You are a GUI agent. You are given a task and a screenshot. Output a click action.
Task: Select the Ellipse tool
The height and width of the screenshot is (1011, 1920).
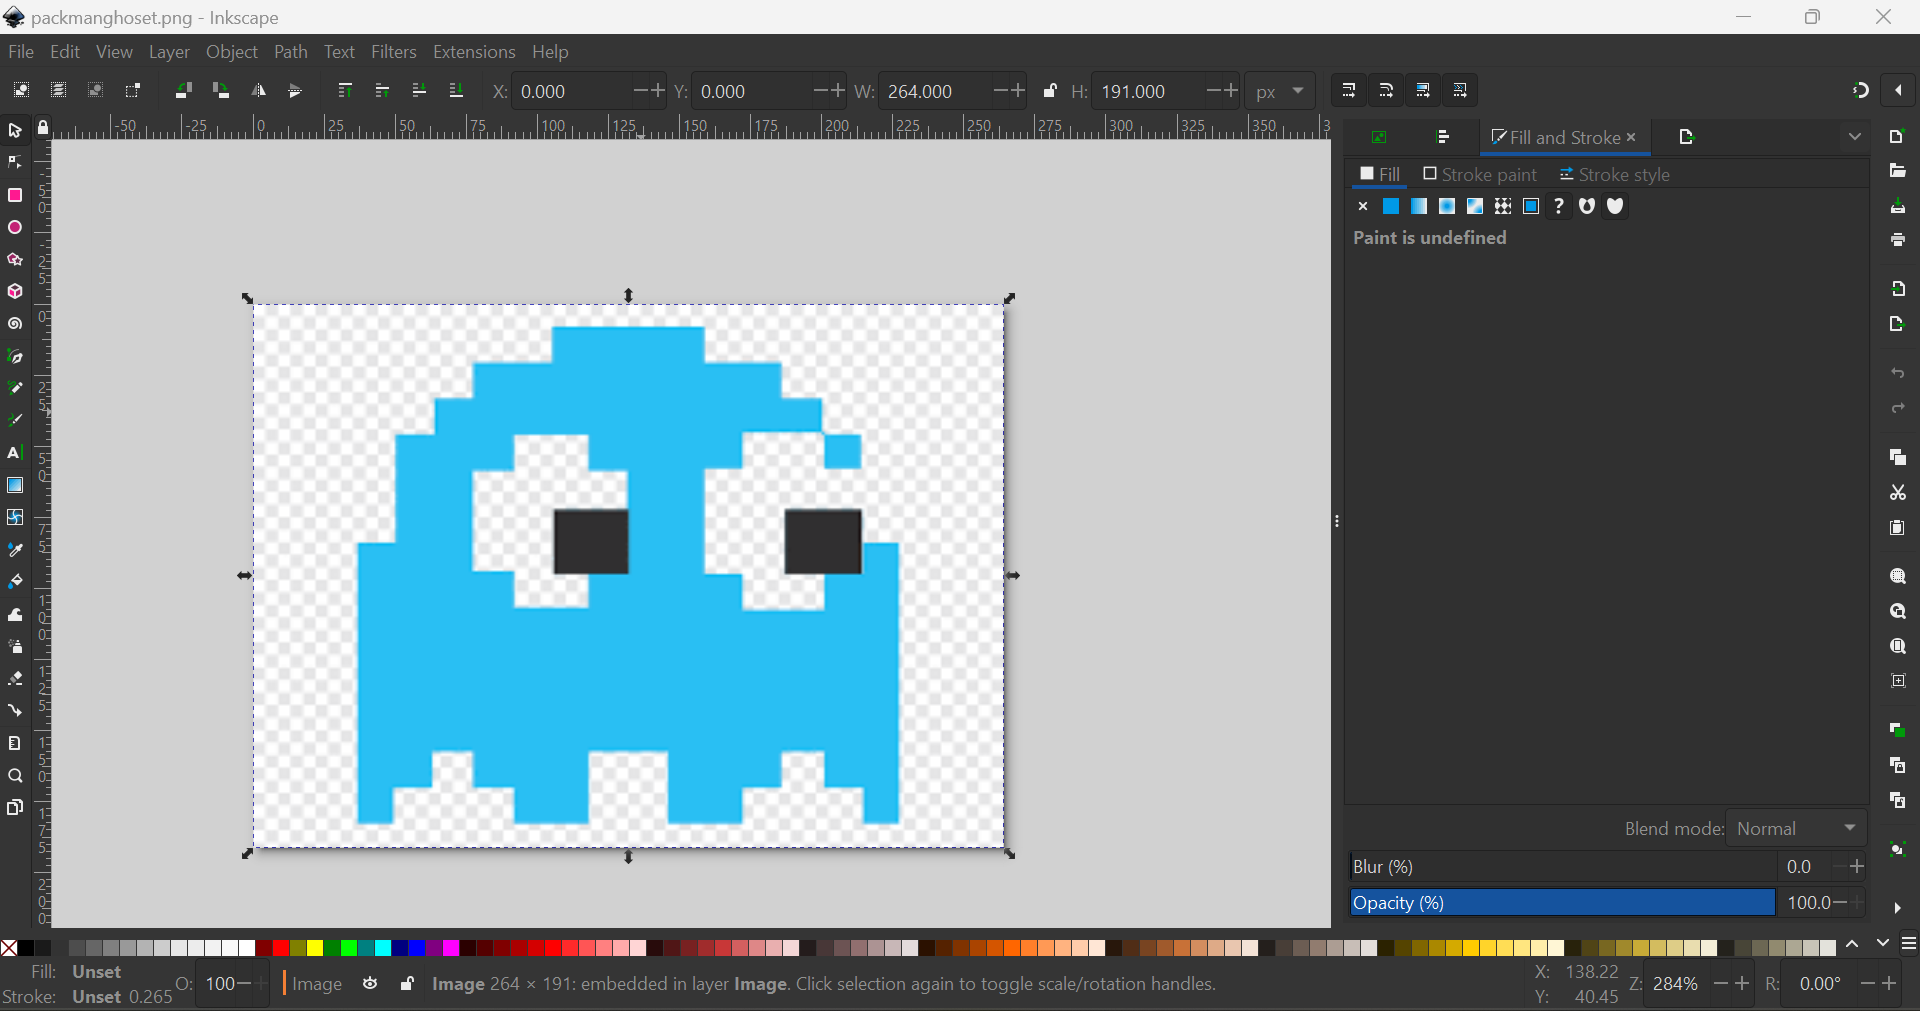pyautogui.click(x=15, y=228)
